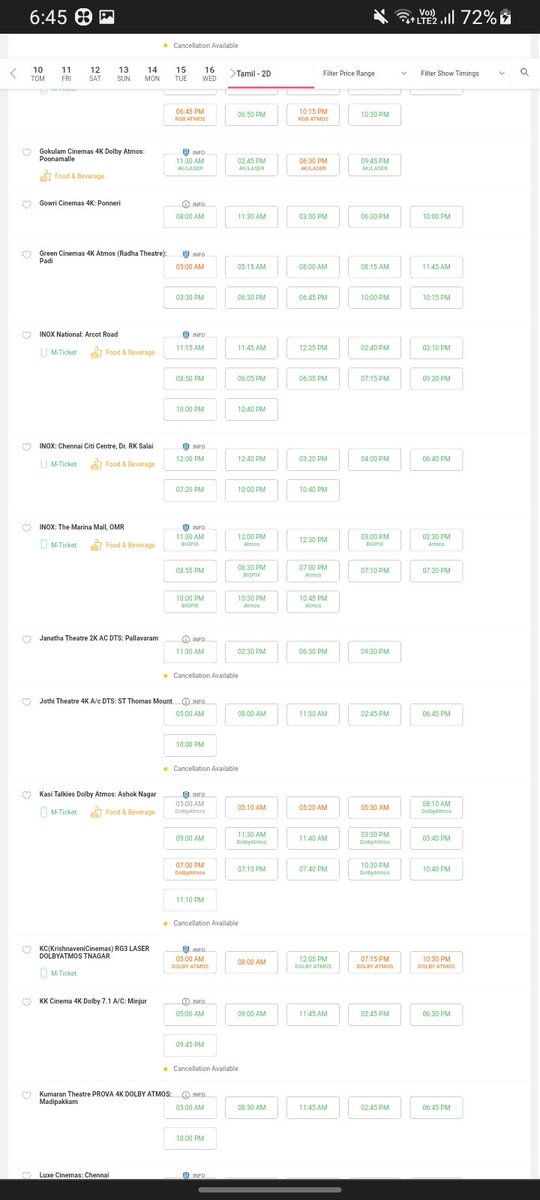
Task: Tap the mute icon in status bar
Action: tap(380, 17)
